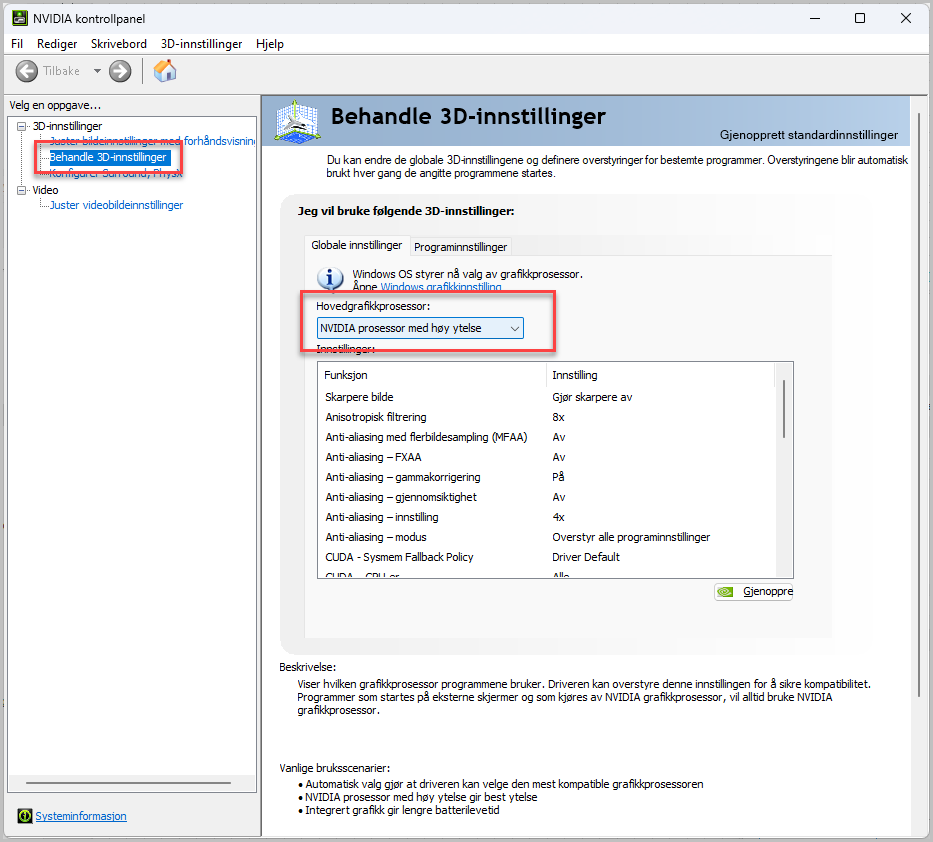This screenshot has height=842, width=933.
Task: Collapse the Video tree node
Action: (x=23, y=190)
